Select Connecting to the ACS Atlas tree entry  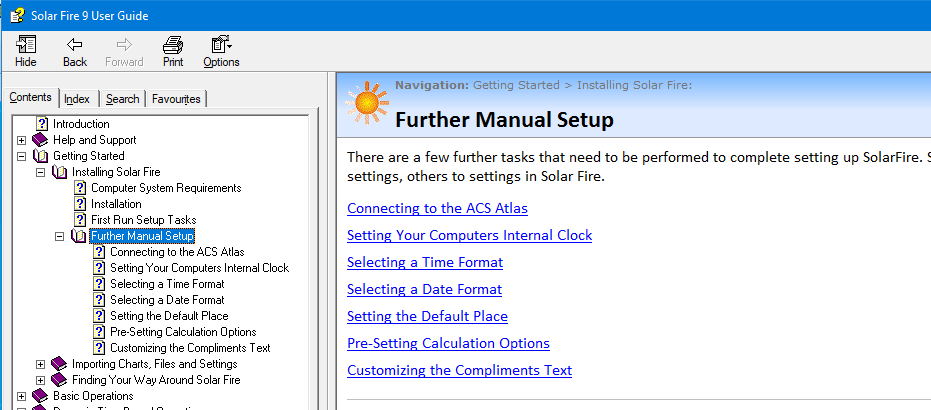[178, 252]
